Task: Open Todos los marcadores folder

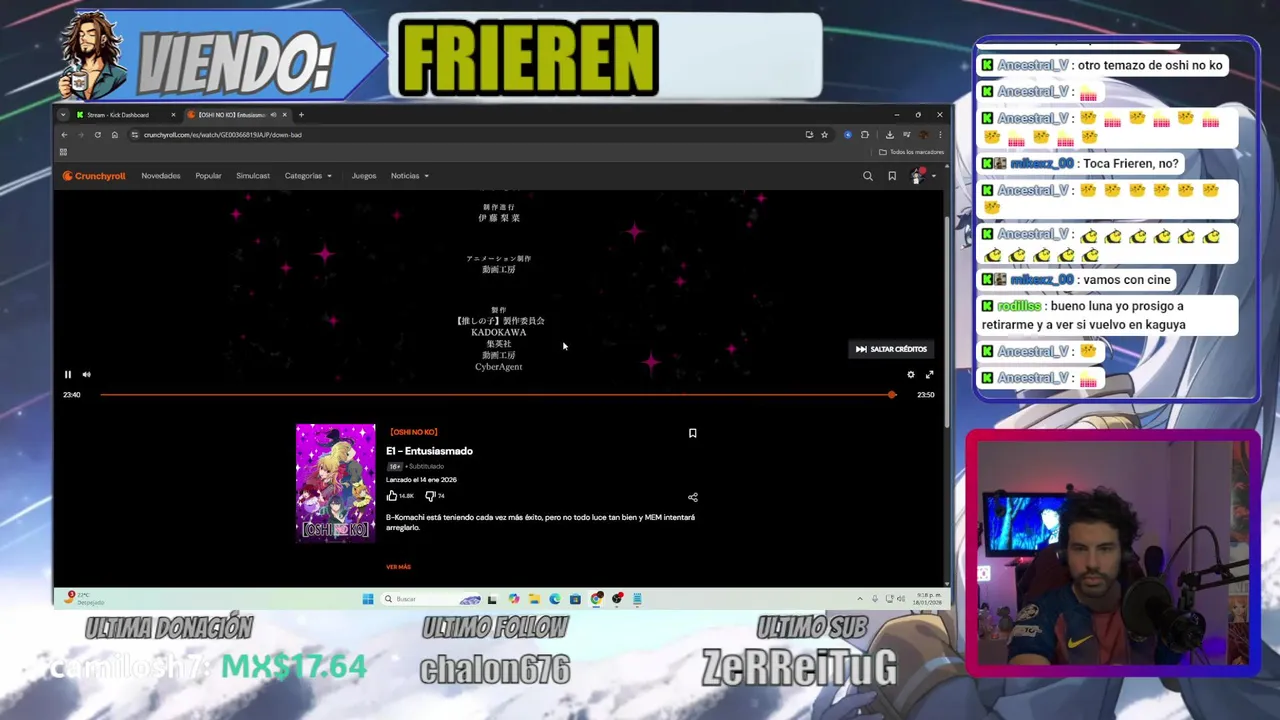Action: click(911, 152)
